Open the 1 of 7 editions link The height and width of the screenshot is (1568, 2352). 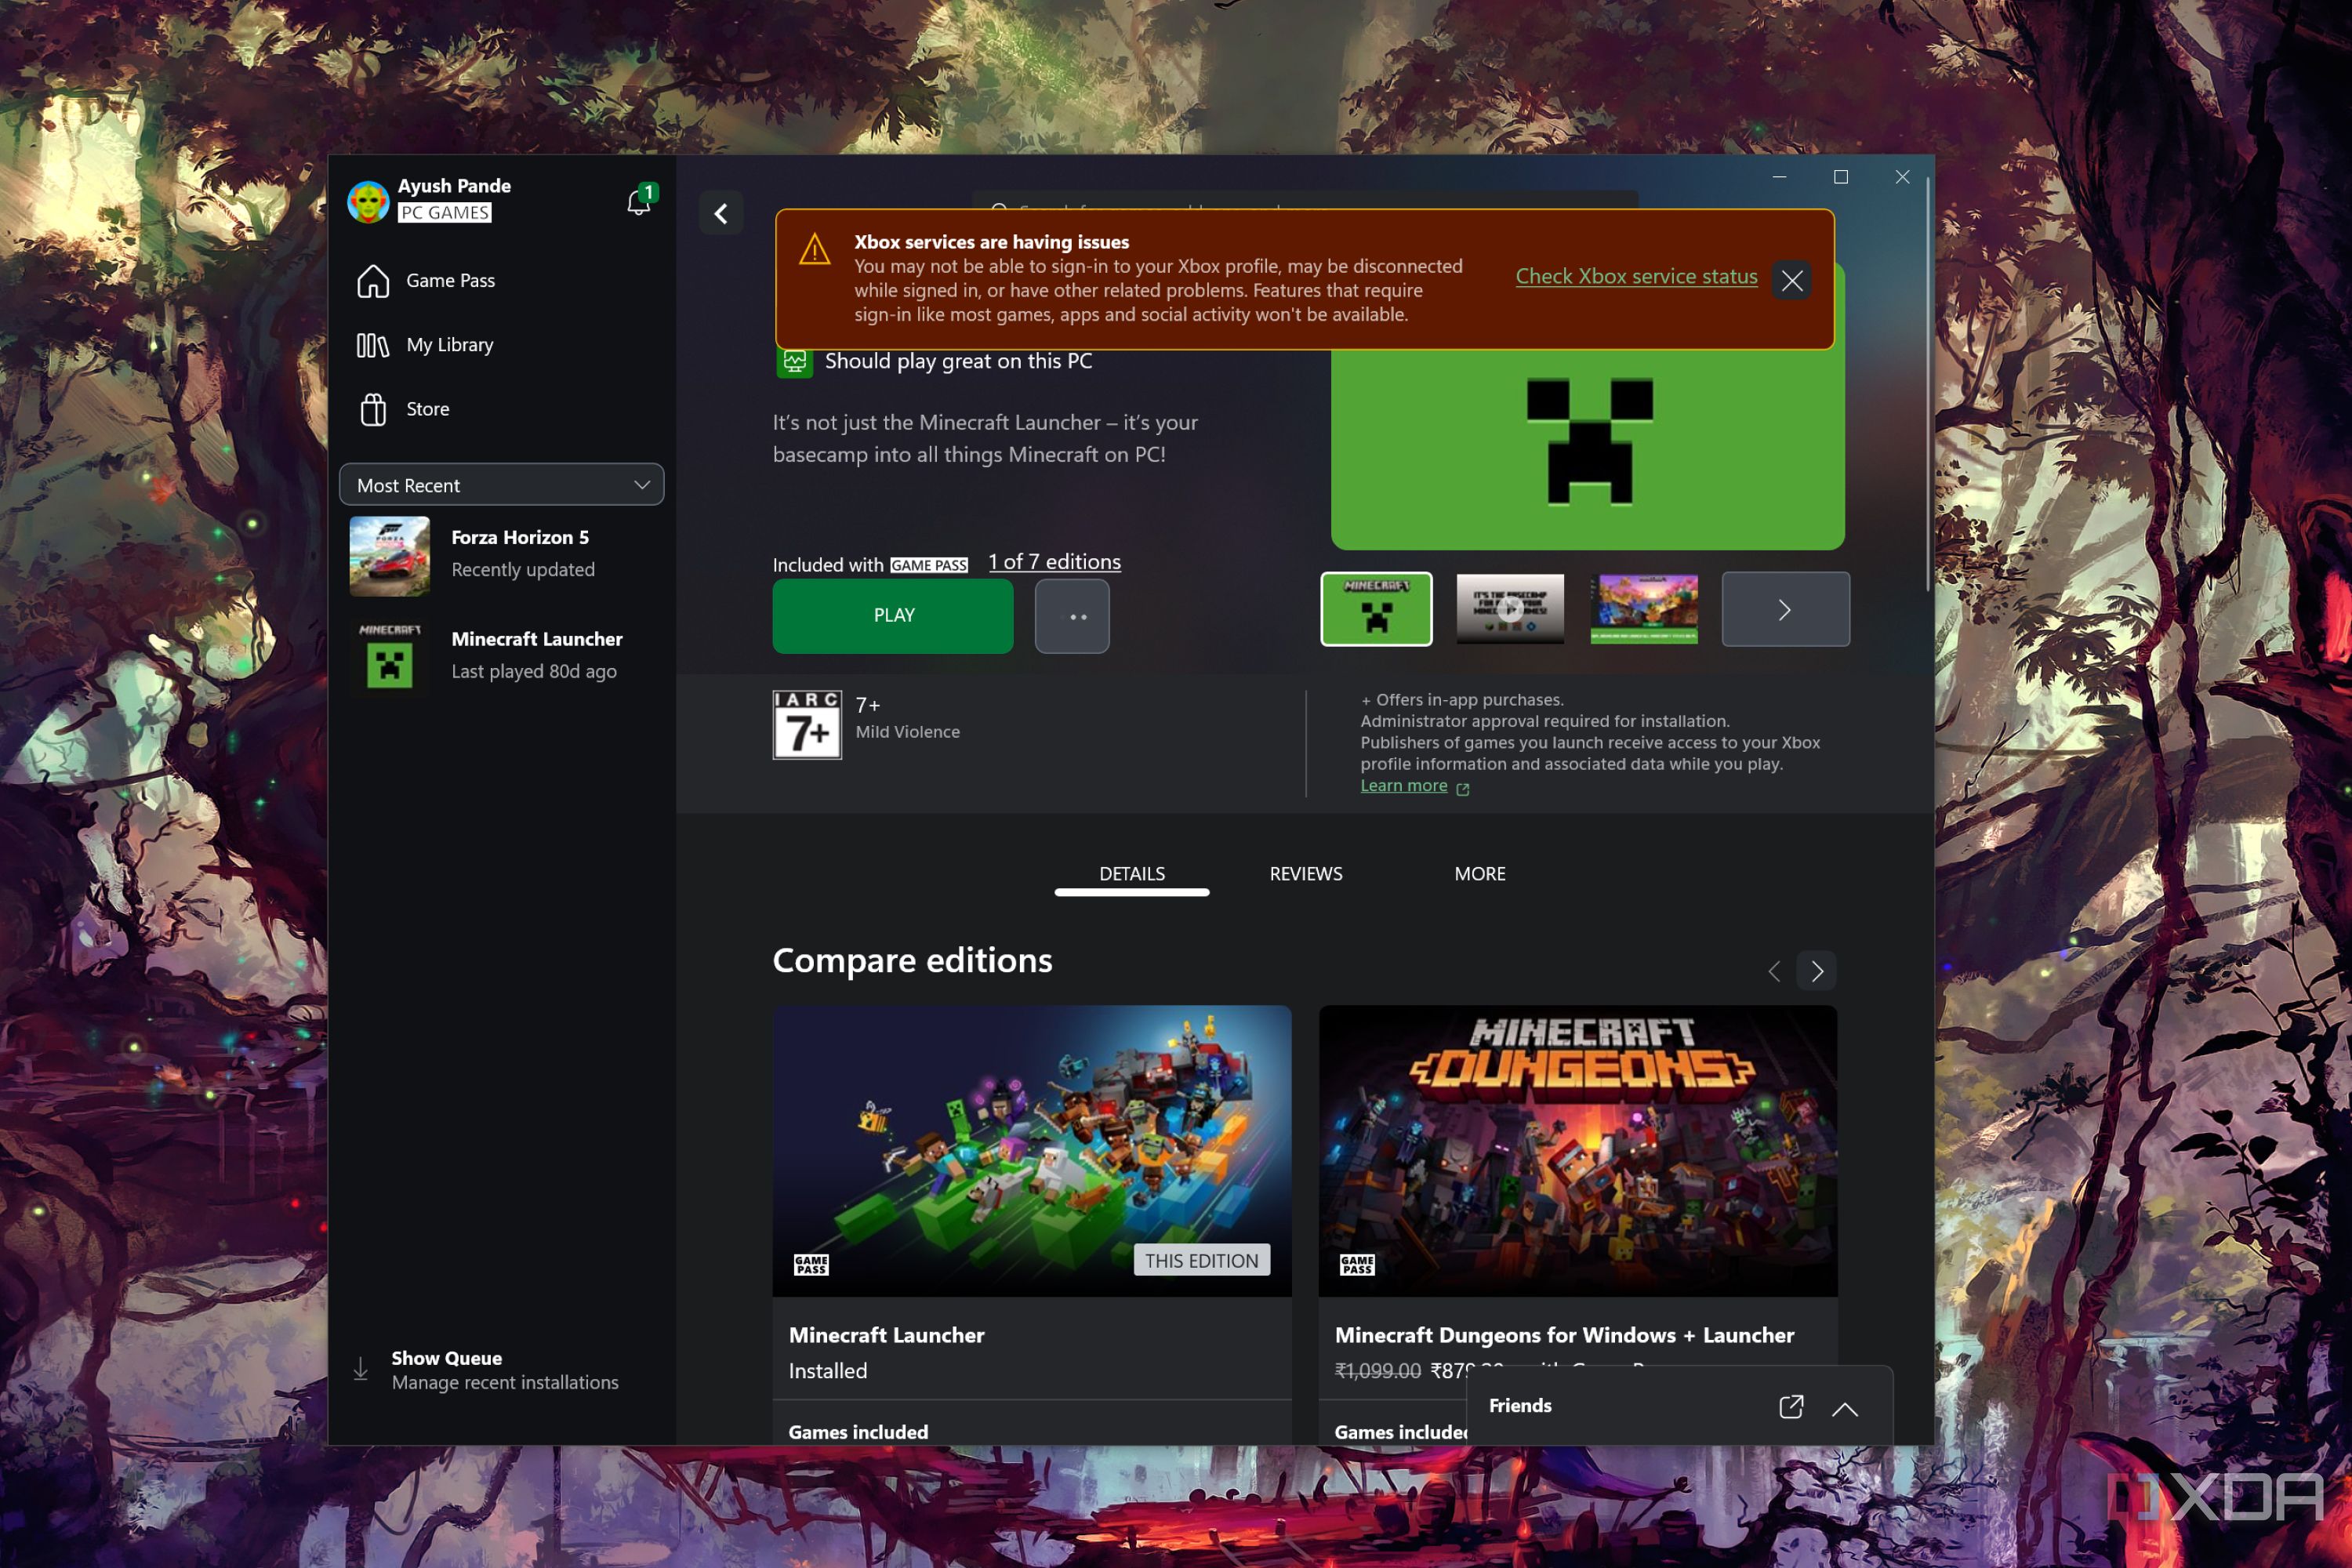(1054, 562)
